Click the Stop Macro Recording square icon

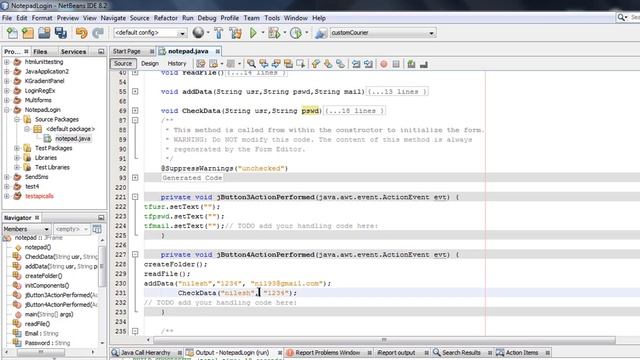coord(396,64)
